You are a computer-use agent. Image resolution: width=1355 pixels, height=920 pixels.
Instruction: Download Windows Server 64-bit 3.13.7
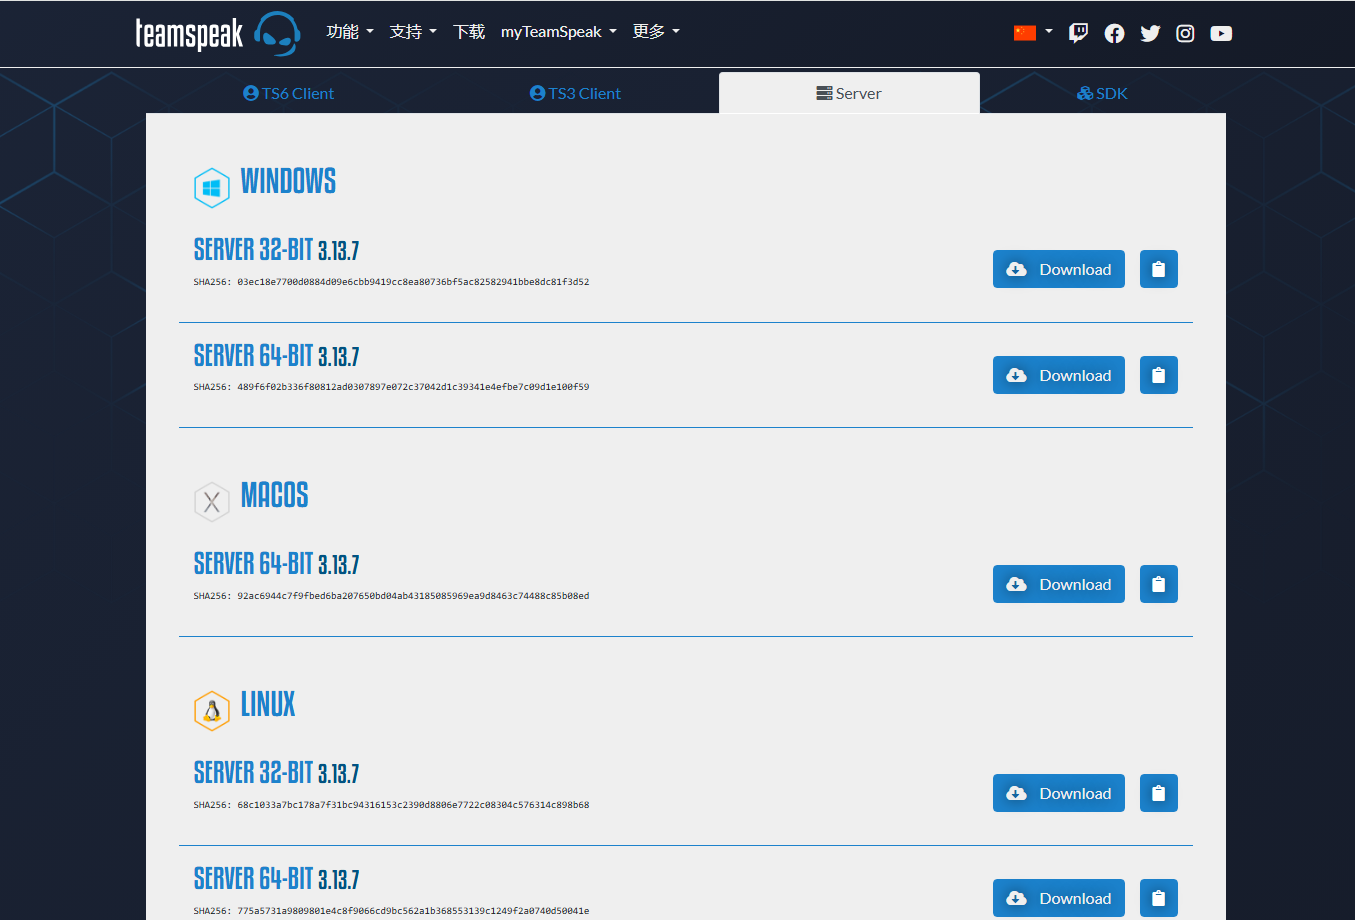pyautogui.click(x=1058, y=375)
